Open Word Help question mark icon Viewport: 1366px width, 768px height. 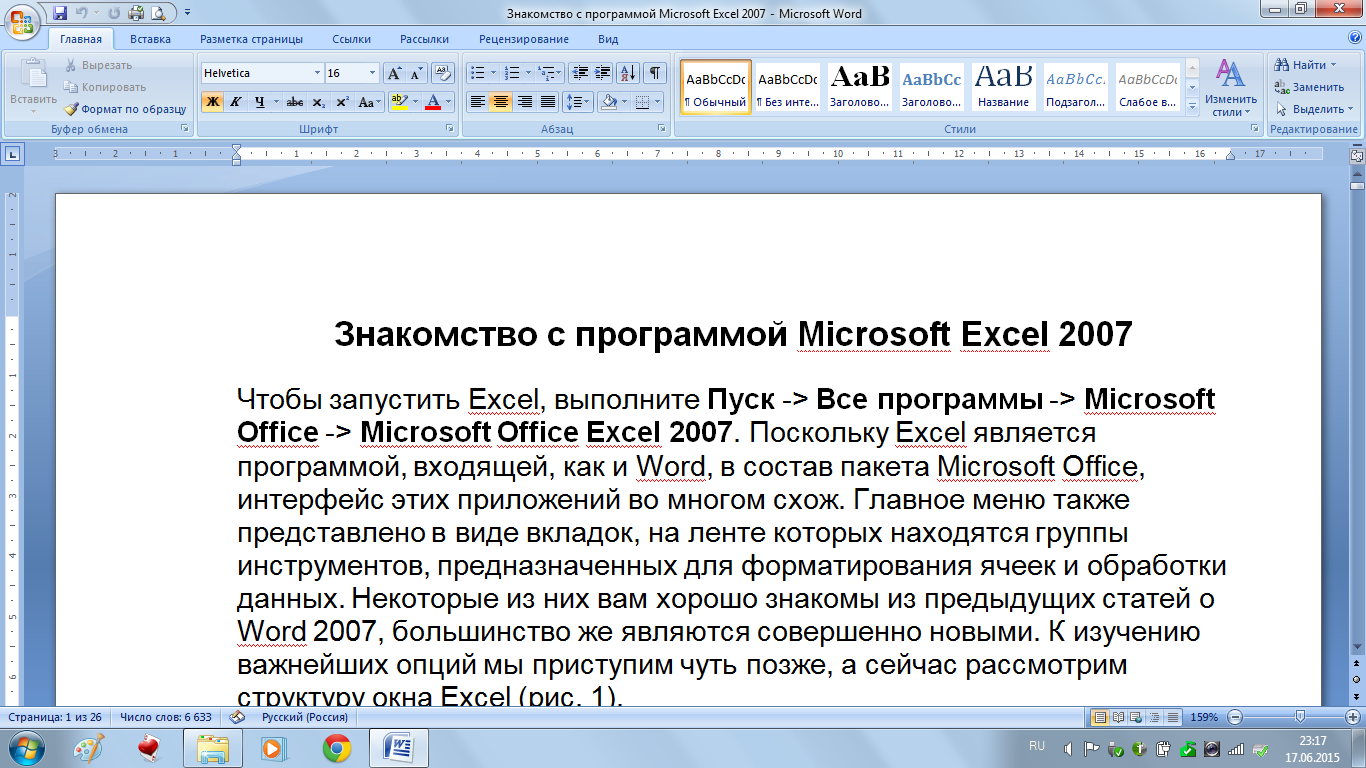click(1353, 39)
